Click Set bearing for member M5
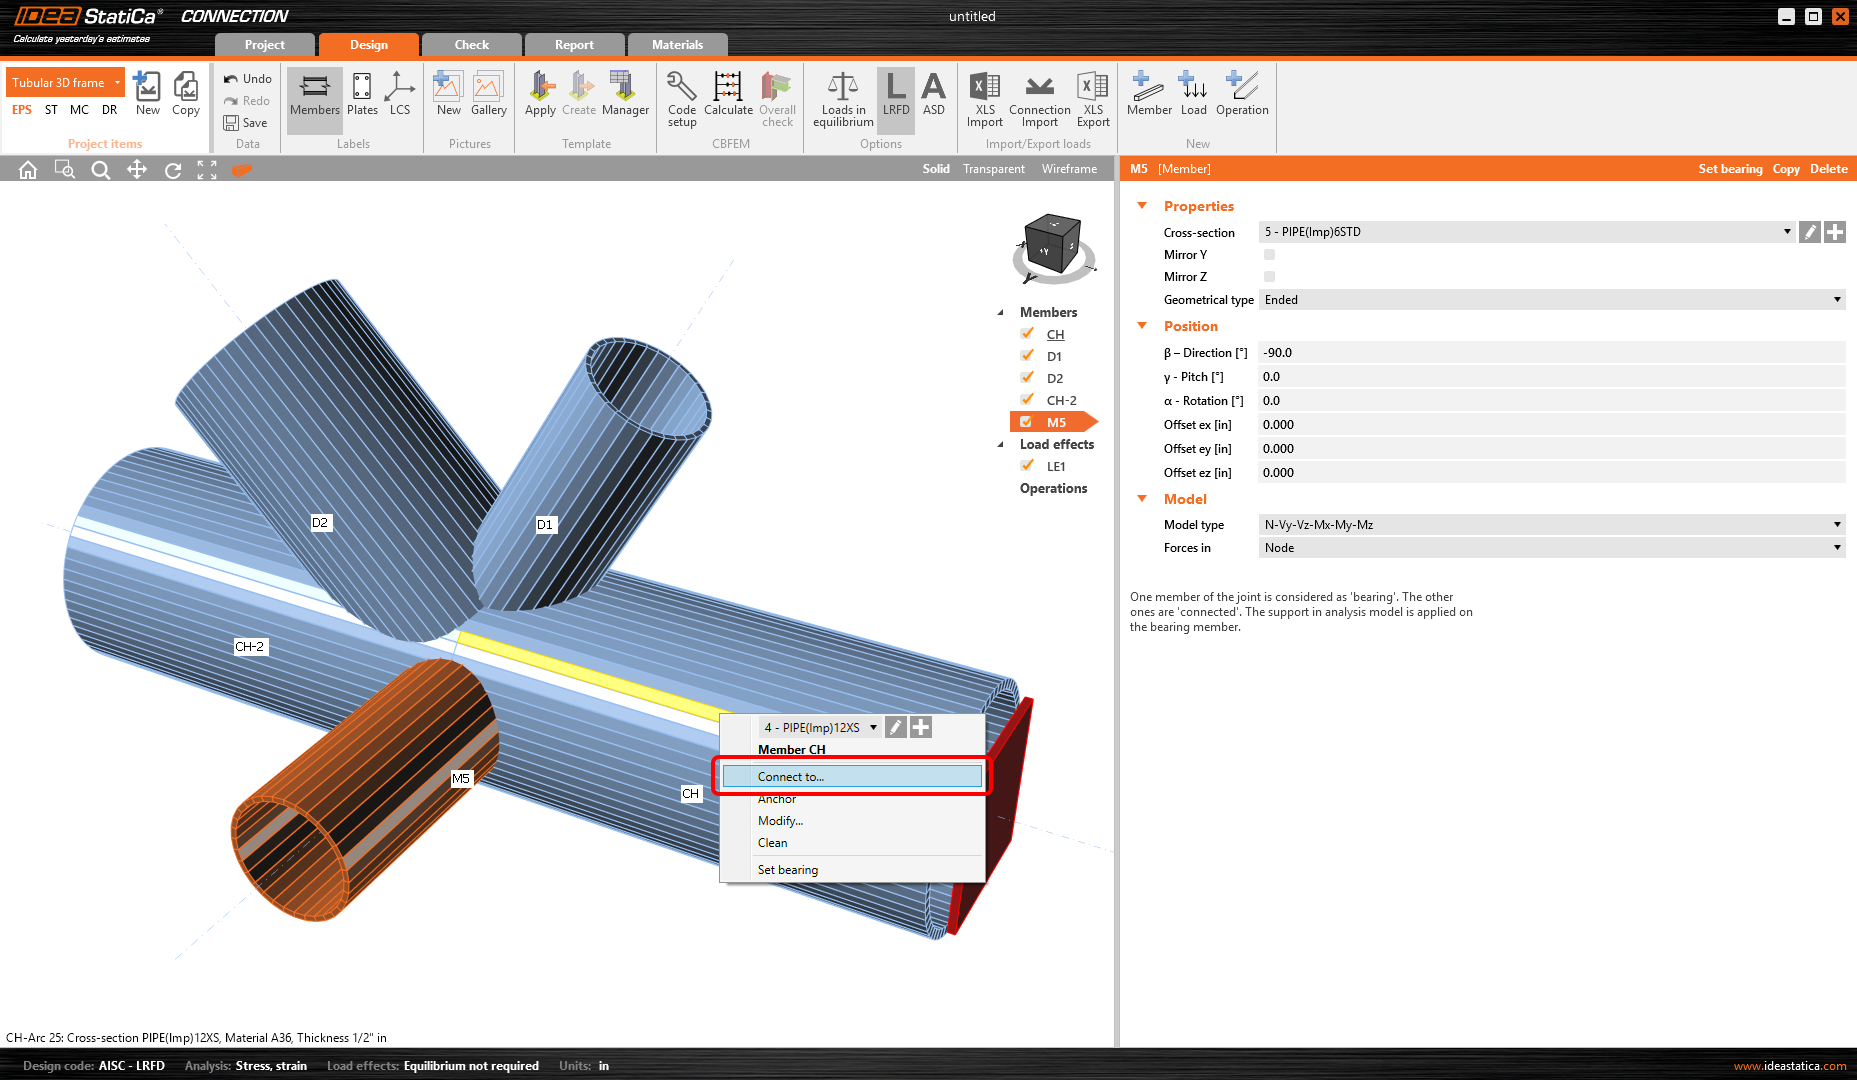Viewport: 1857px width, 1080px height. (x=1730, y=169)
